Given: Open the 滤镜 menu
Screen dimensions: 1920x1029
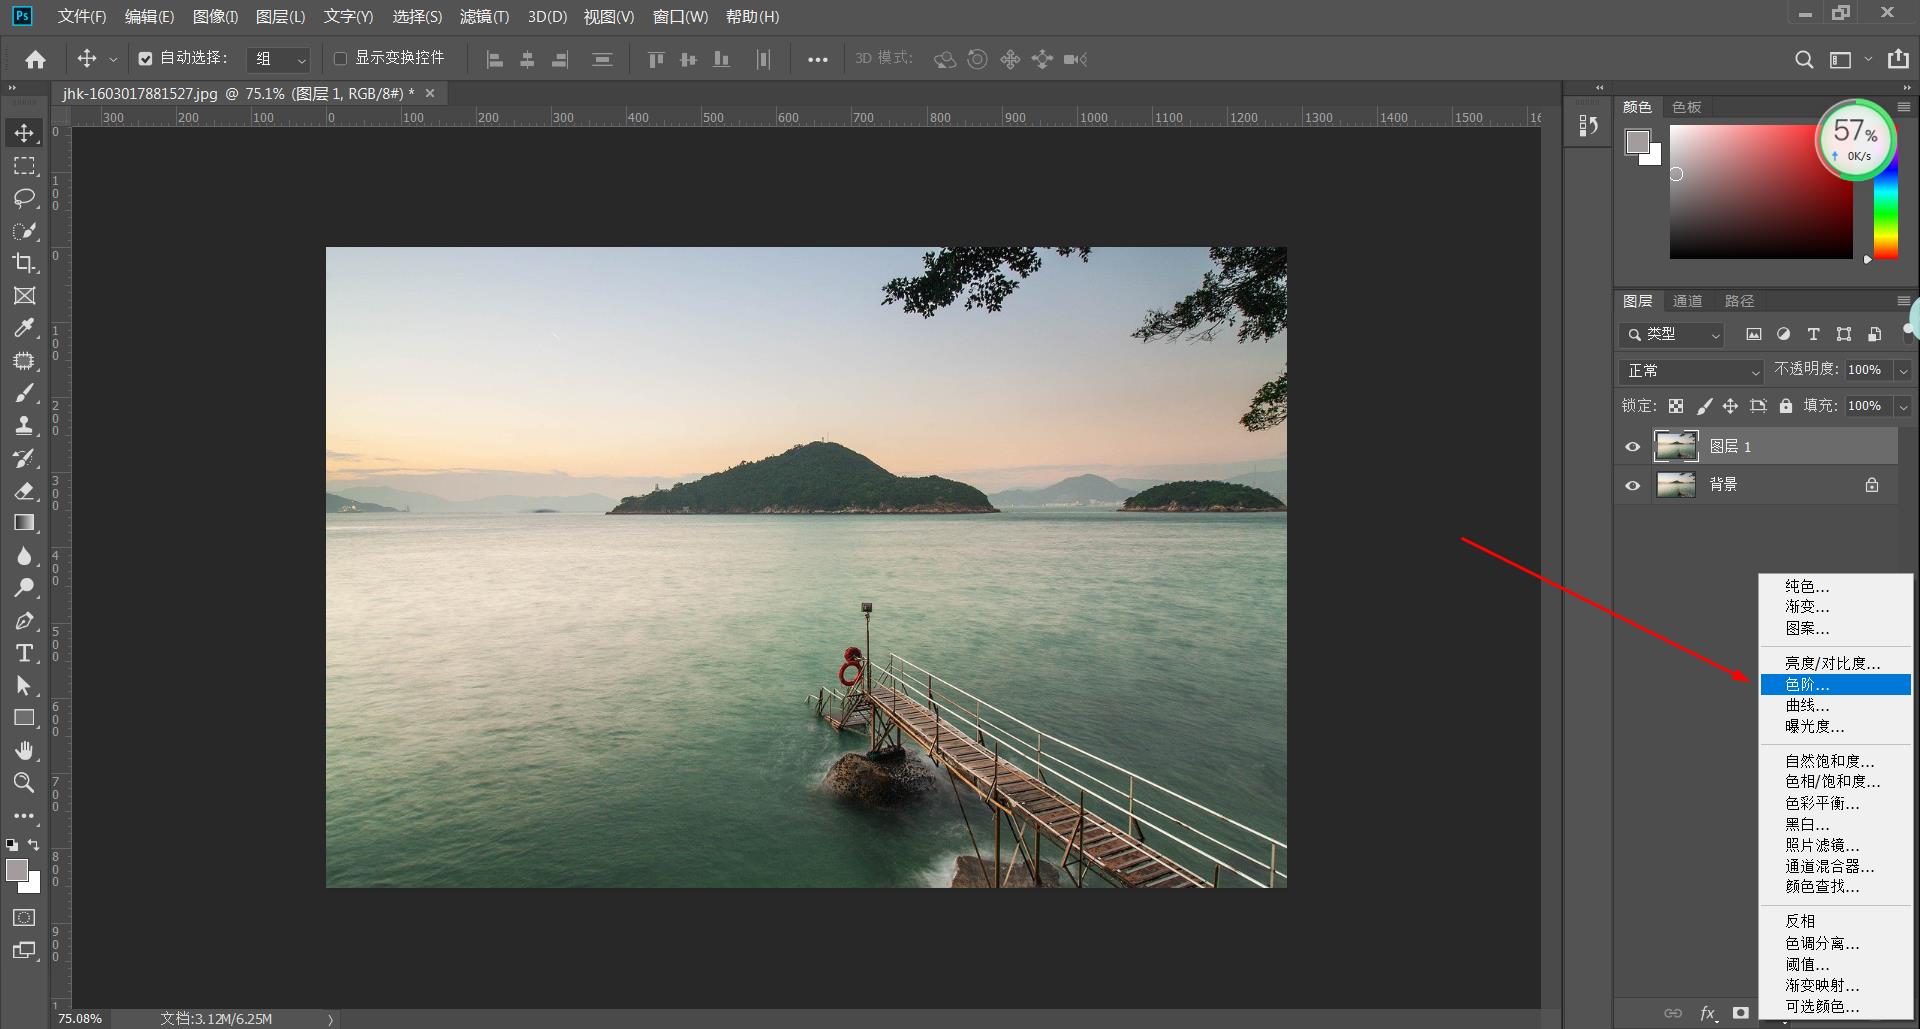Looking at the screenshot, I should [484, 17].
